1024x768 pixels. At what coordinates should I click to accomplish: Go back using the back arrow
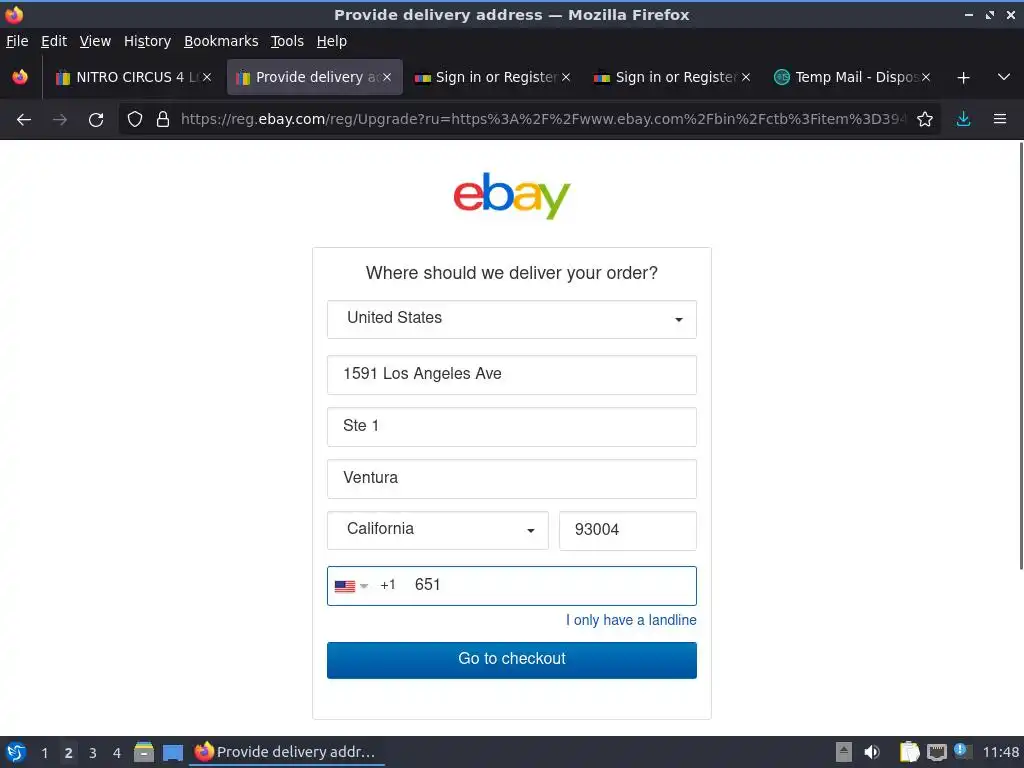[24, 120]
